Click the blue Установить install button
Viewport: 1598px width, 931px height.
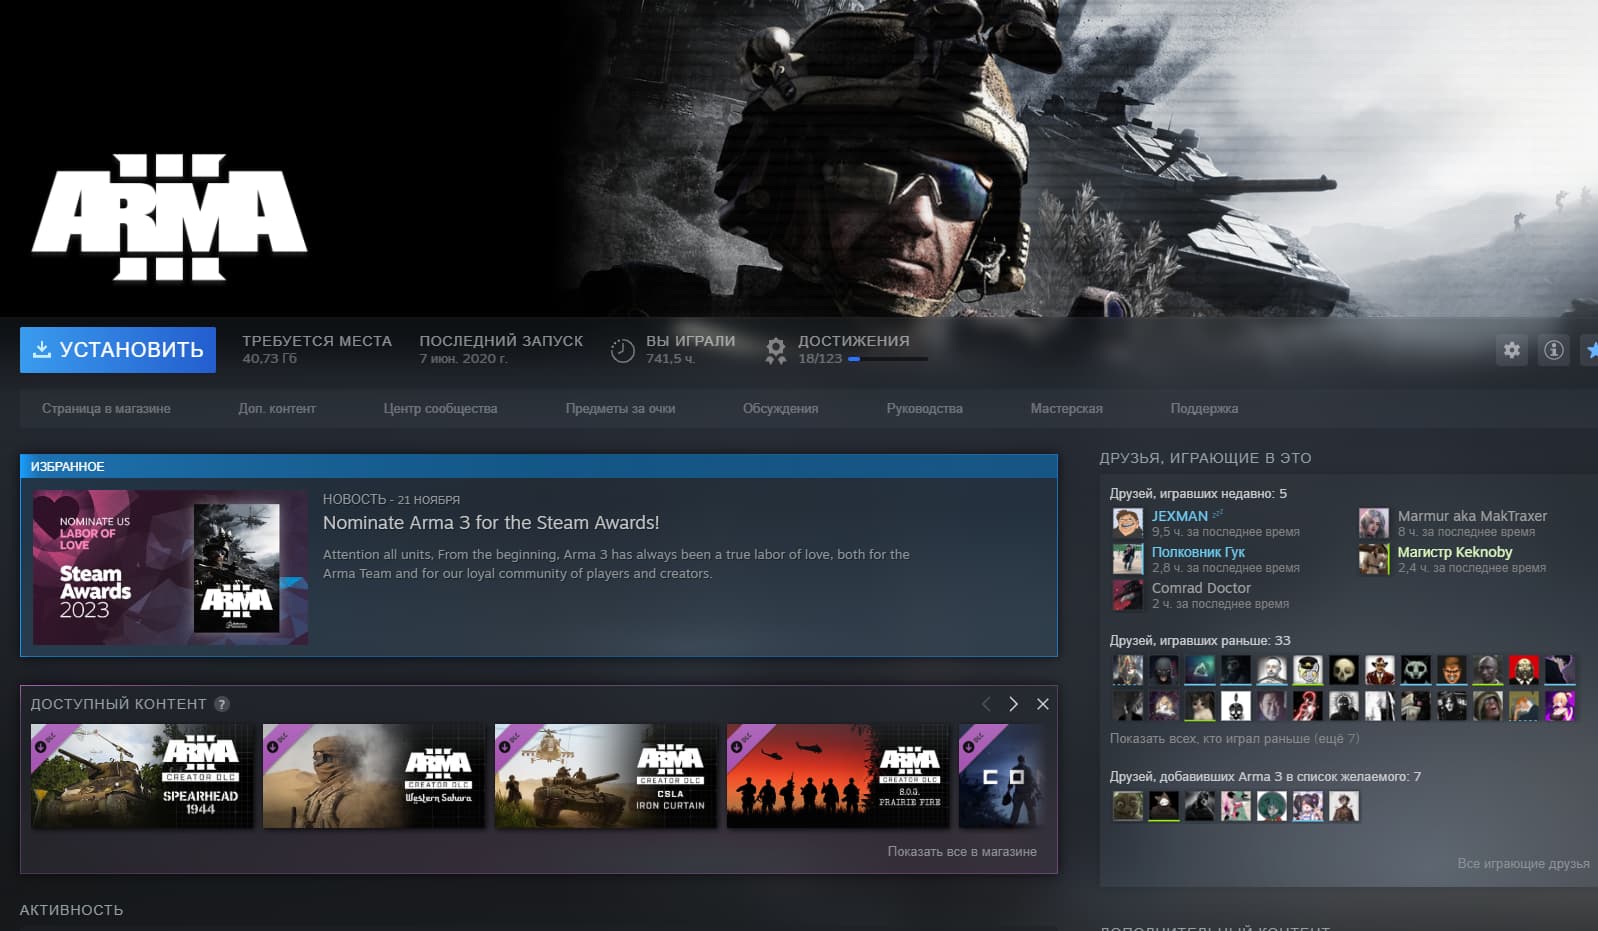click(118, 350)
